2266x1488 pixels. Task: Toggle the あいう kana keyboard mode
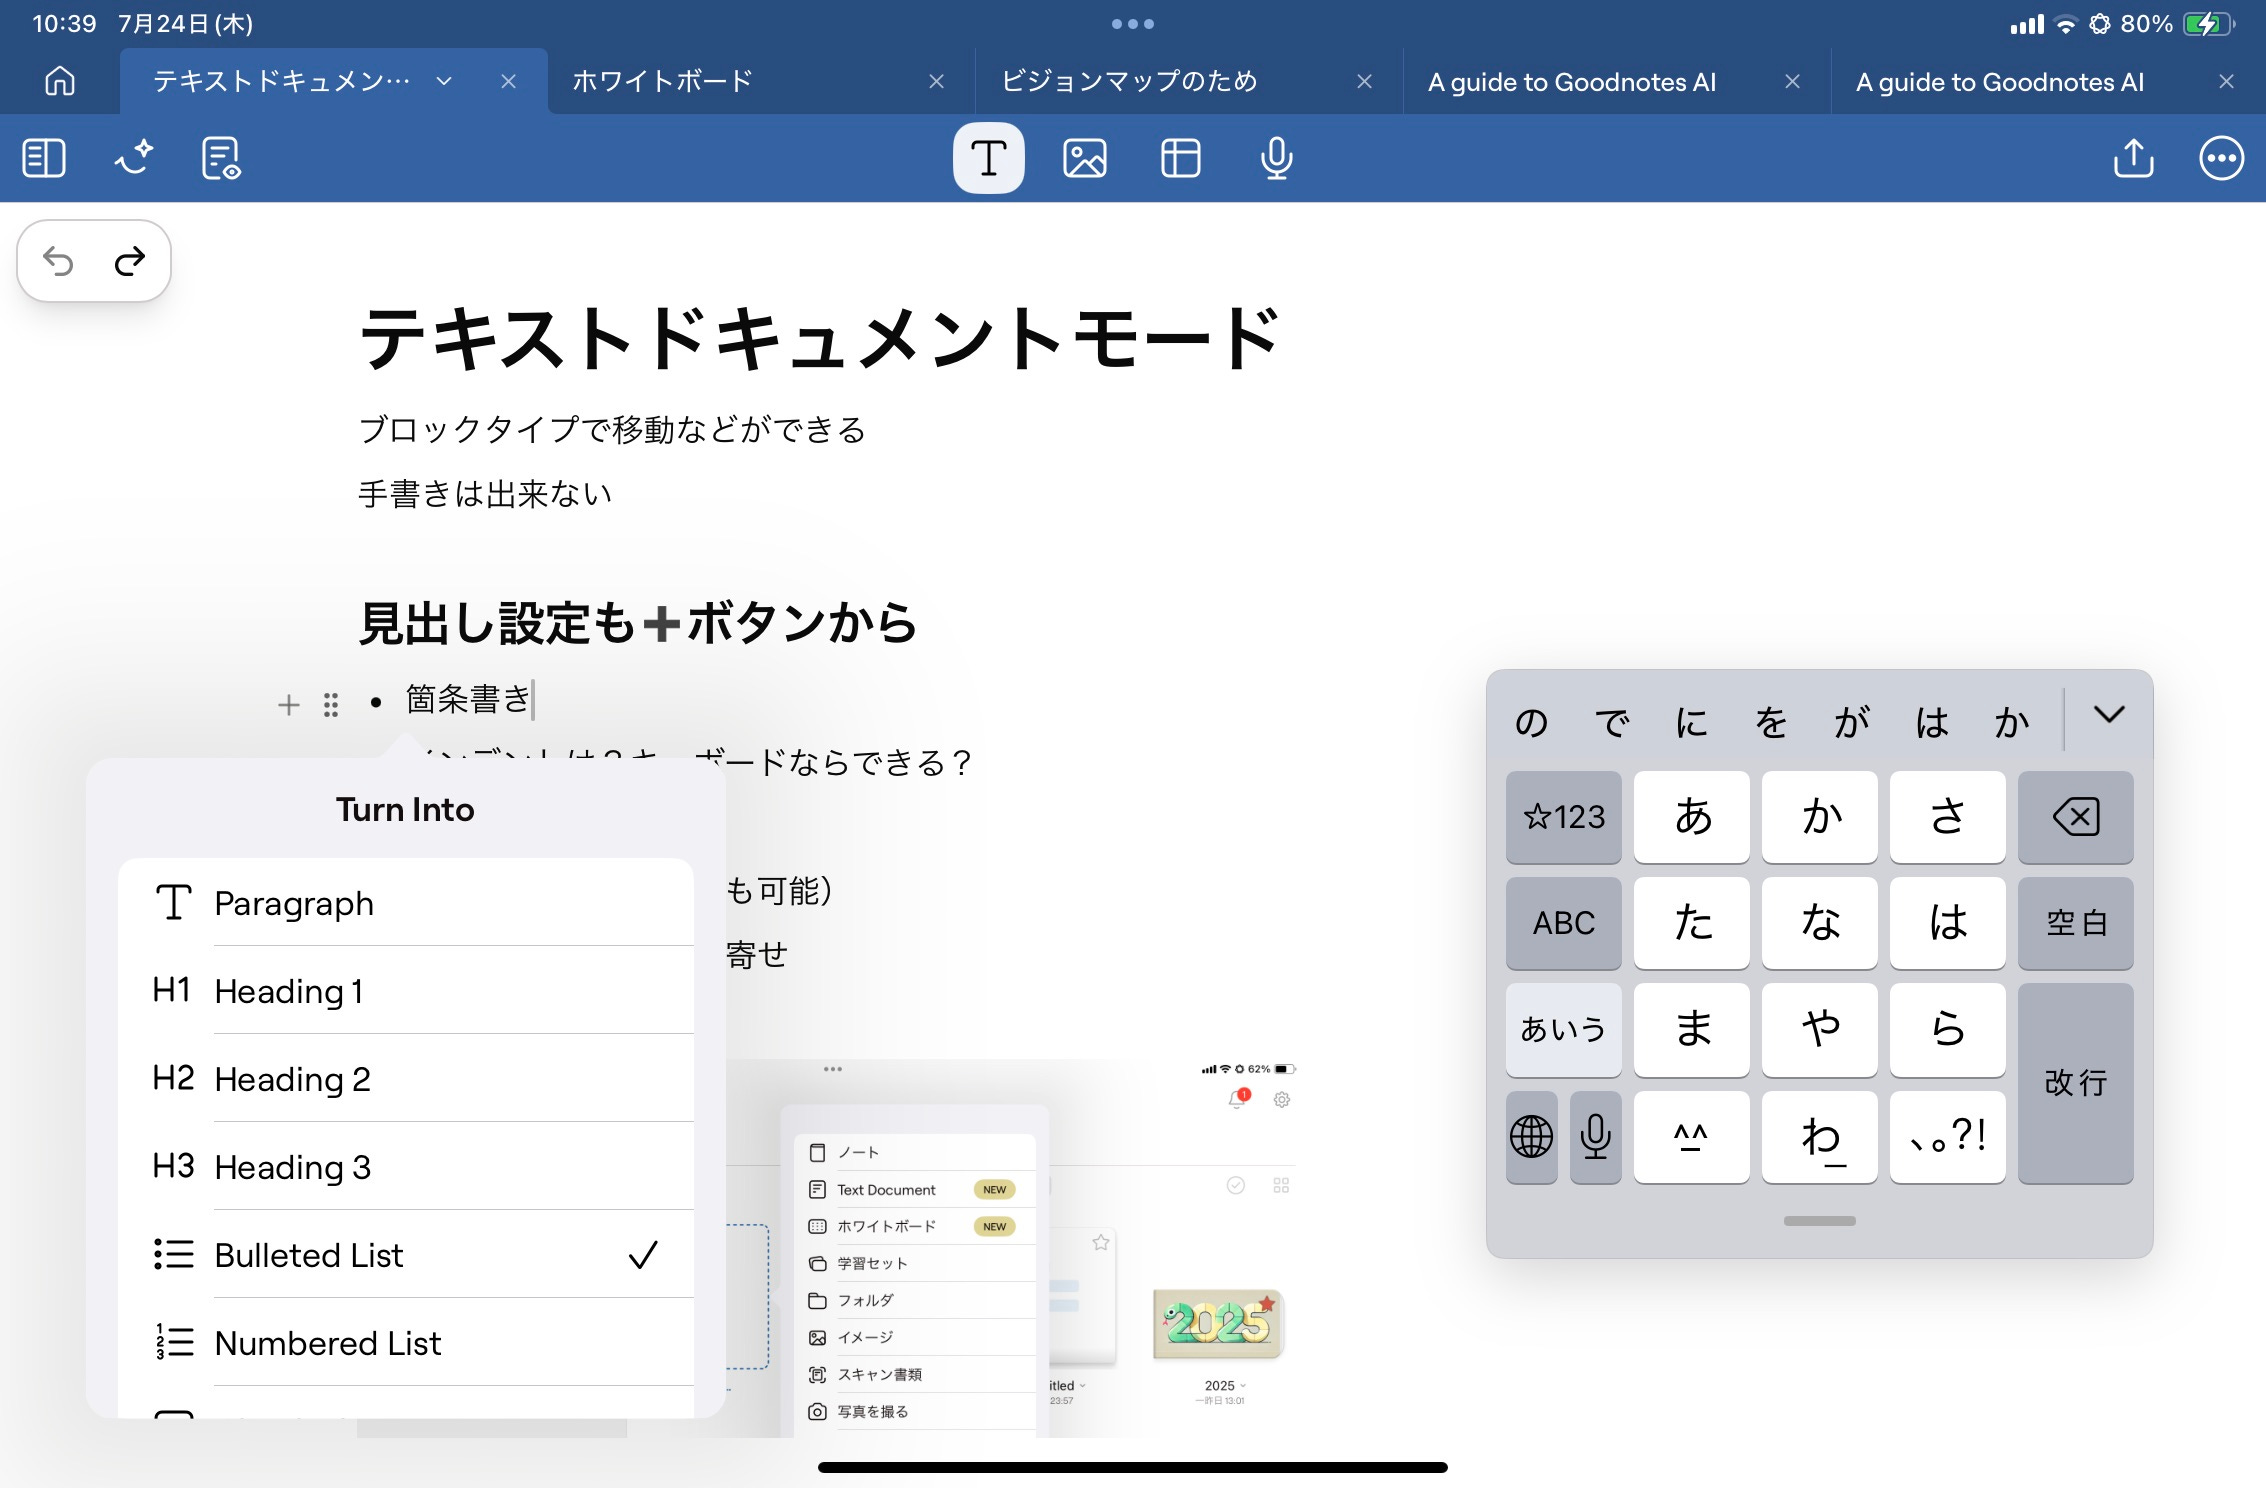pos(1563,1029)
